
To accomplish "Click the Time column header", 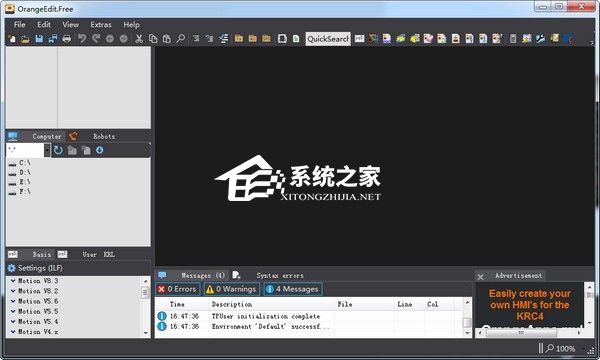I will coord(177,304).
